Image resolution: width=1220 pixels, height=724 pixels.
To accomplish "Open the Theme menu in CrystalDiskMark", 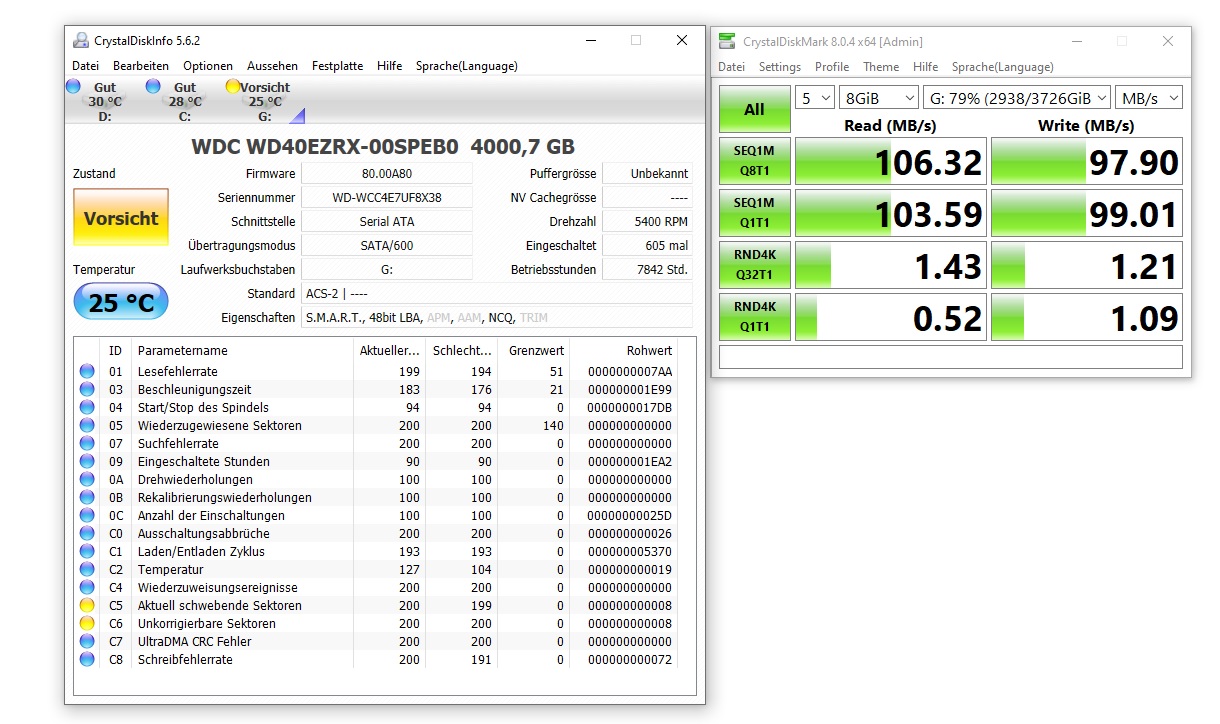I will click(x=881, y=67).
